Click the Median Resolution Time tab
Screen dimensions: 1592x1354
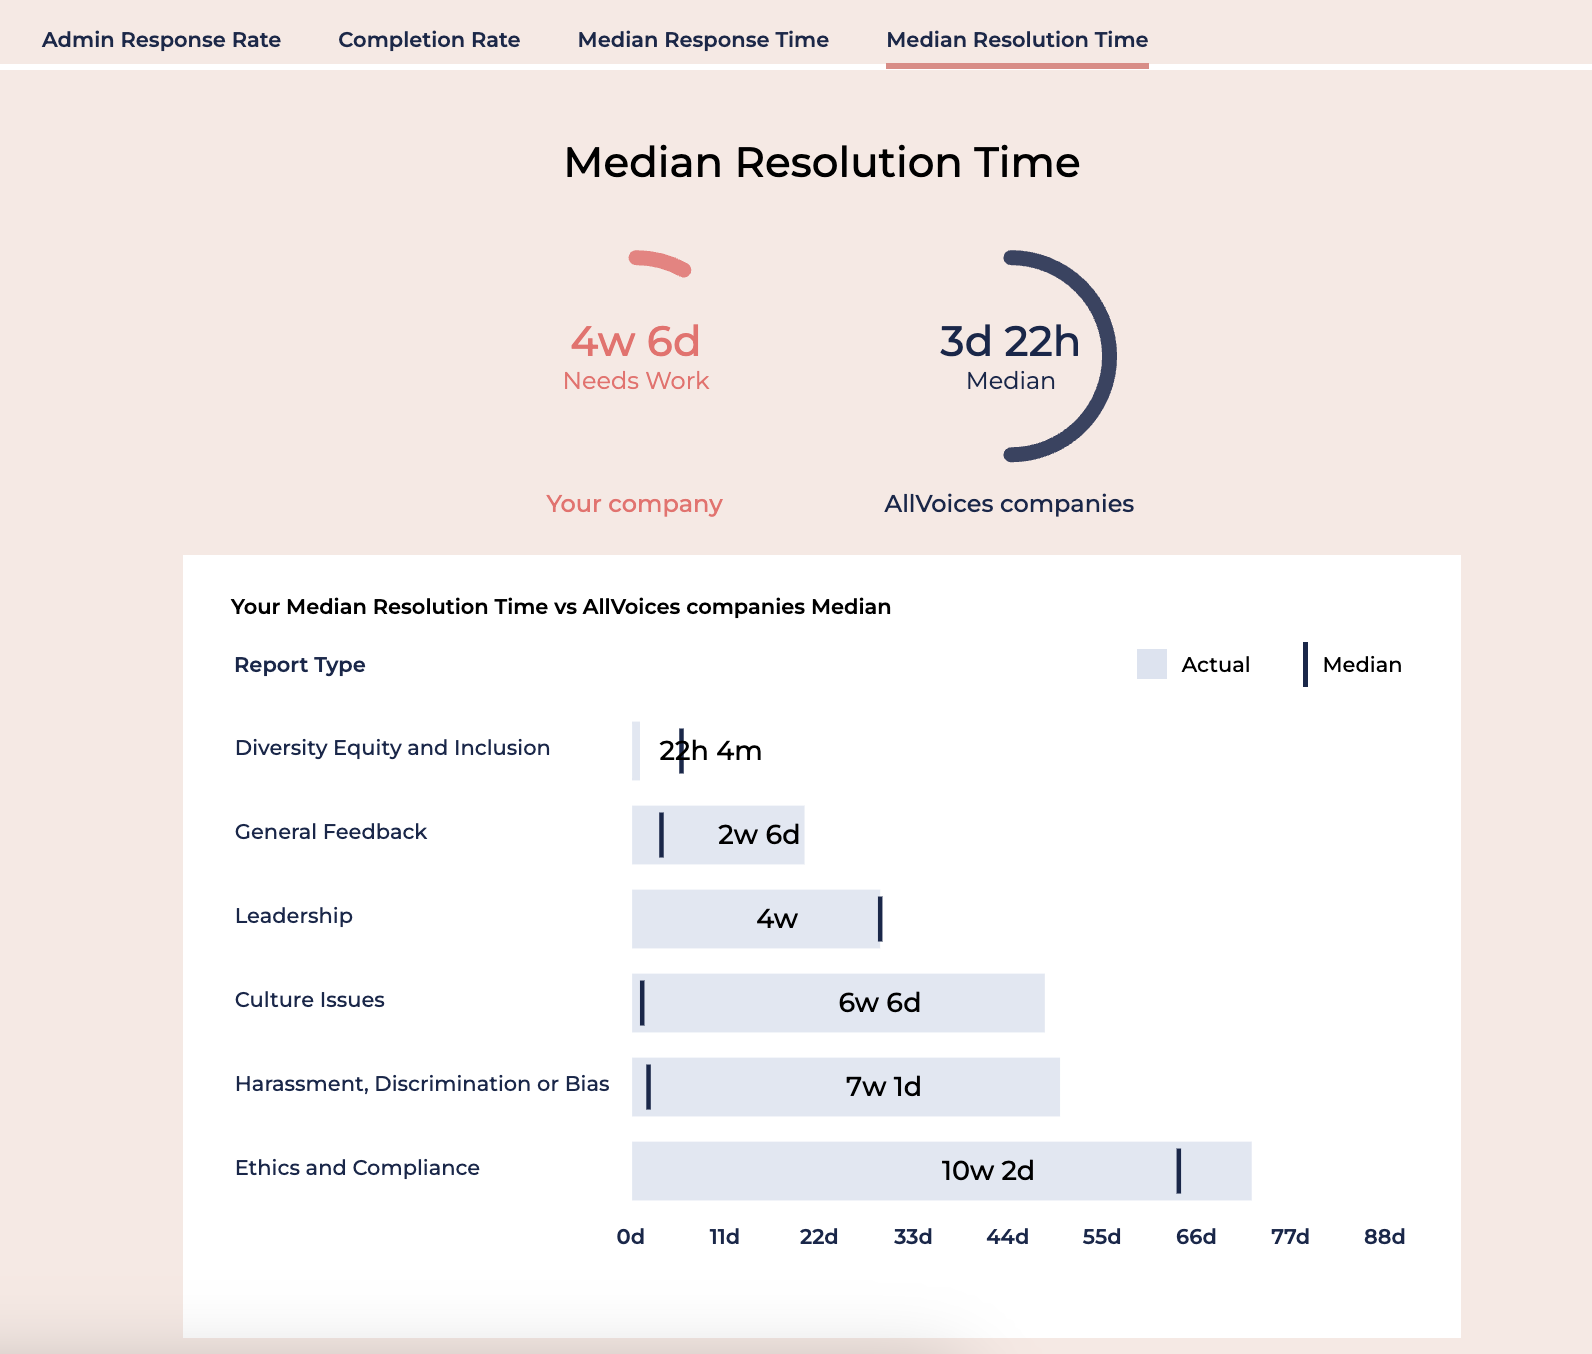1017,40
